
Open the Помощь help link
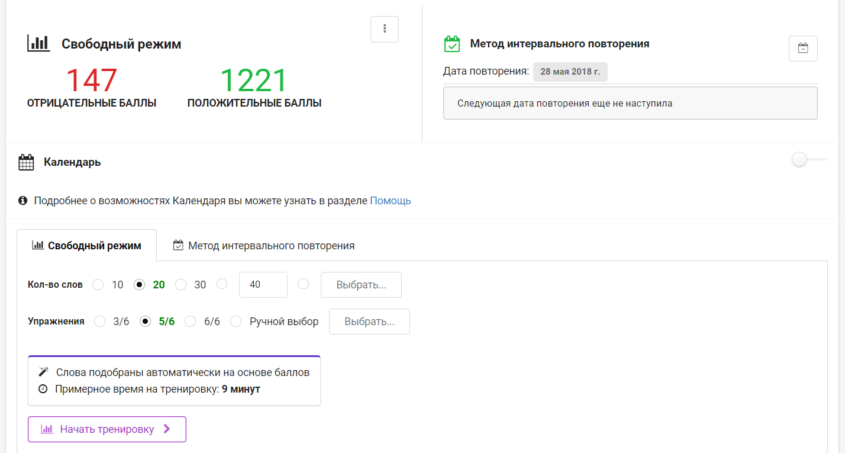(x=390, y=200)
